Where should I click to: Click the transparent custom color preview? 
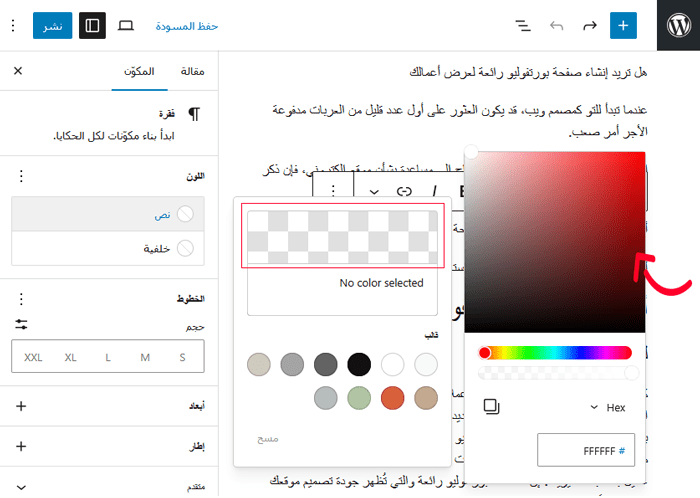click(342, 237)
